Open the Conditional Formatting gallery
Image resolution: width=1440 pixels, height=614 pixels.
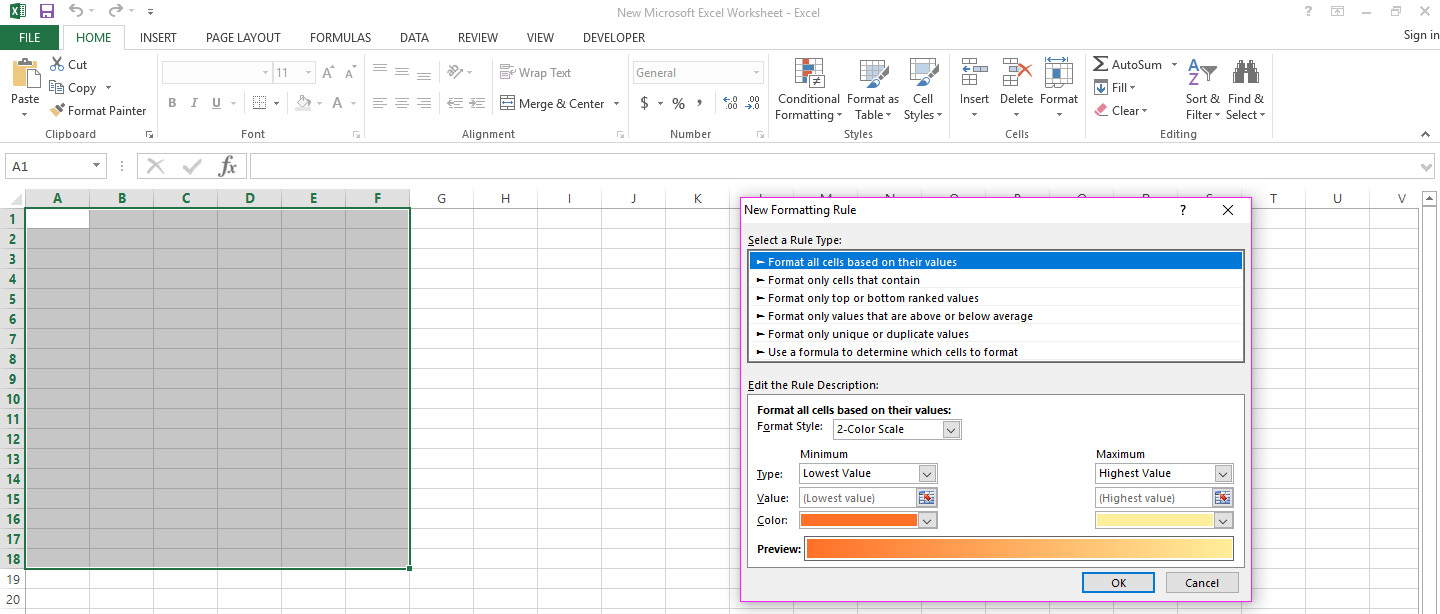808,88
